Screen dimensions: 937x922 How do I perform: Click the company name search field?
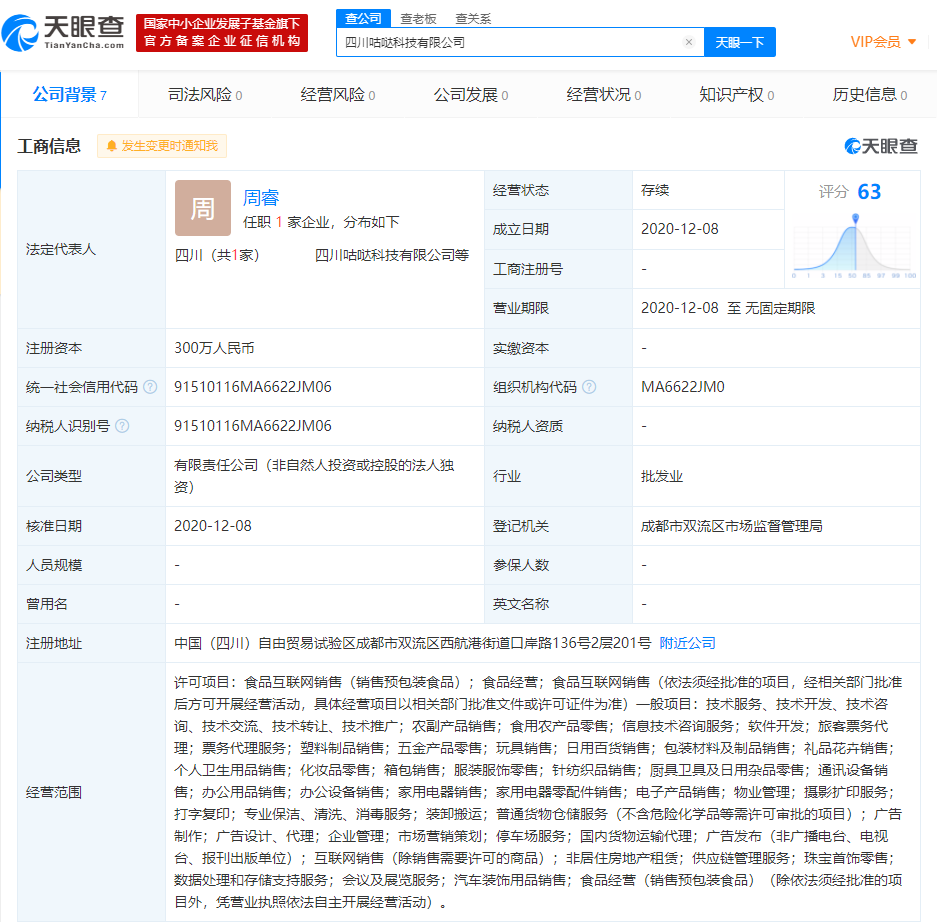510,42
